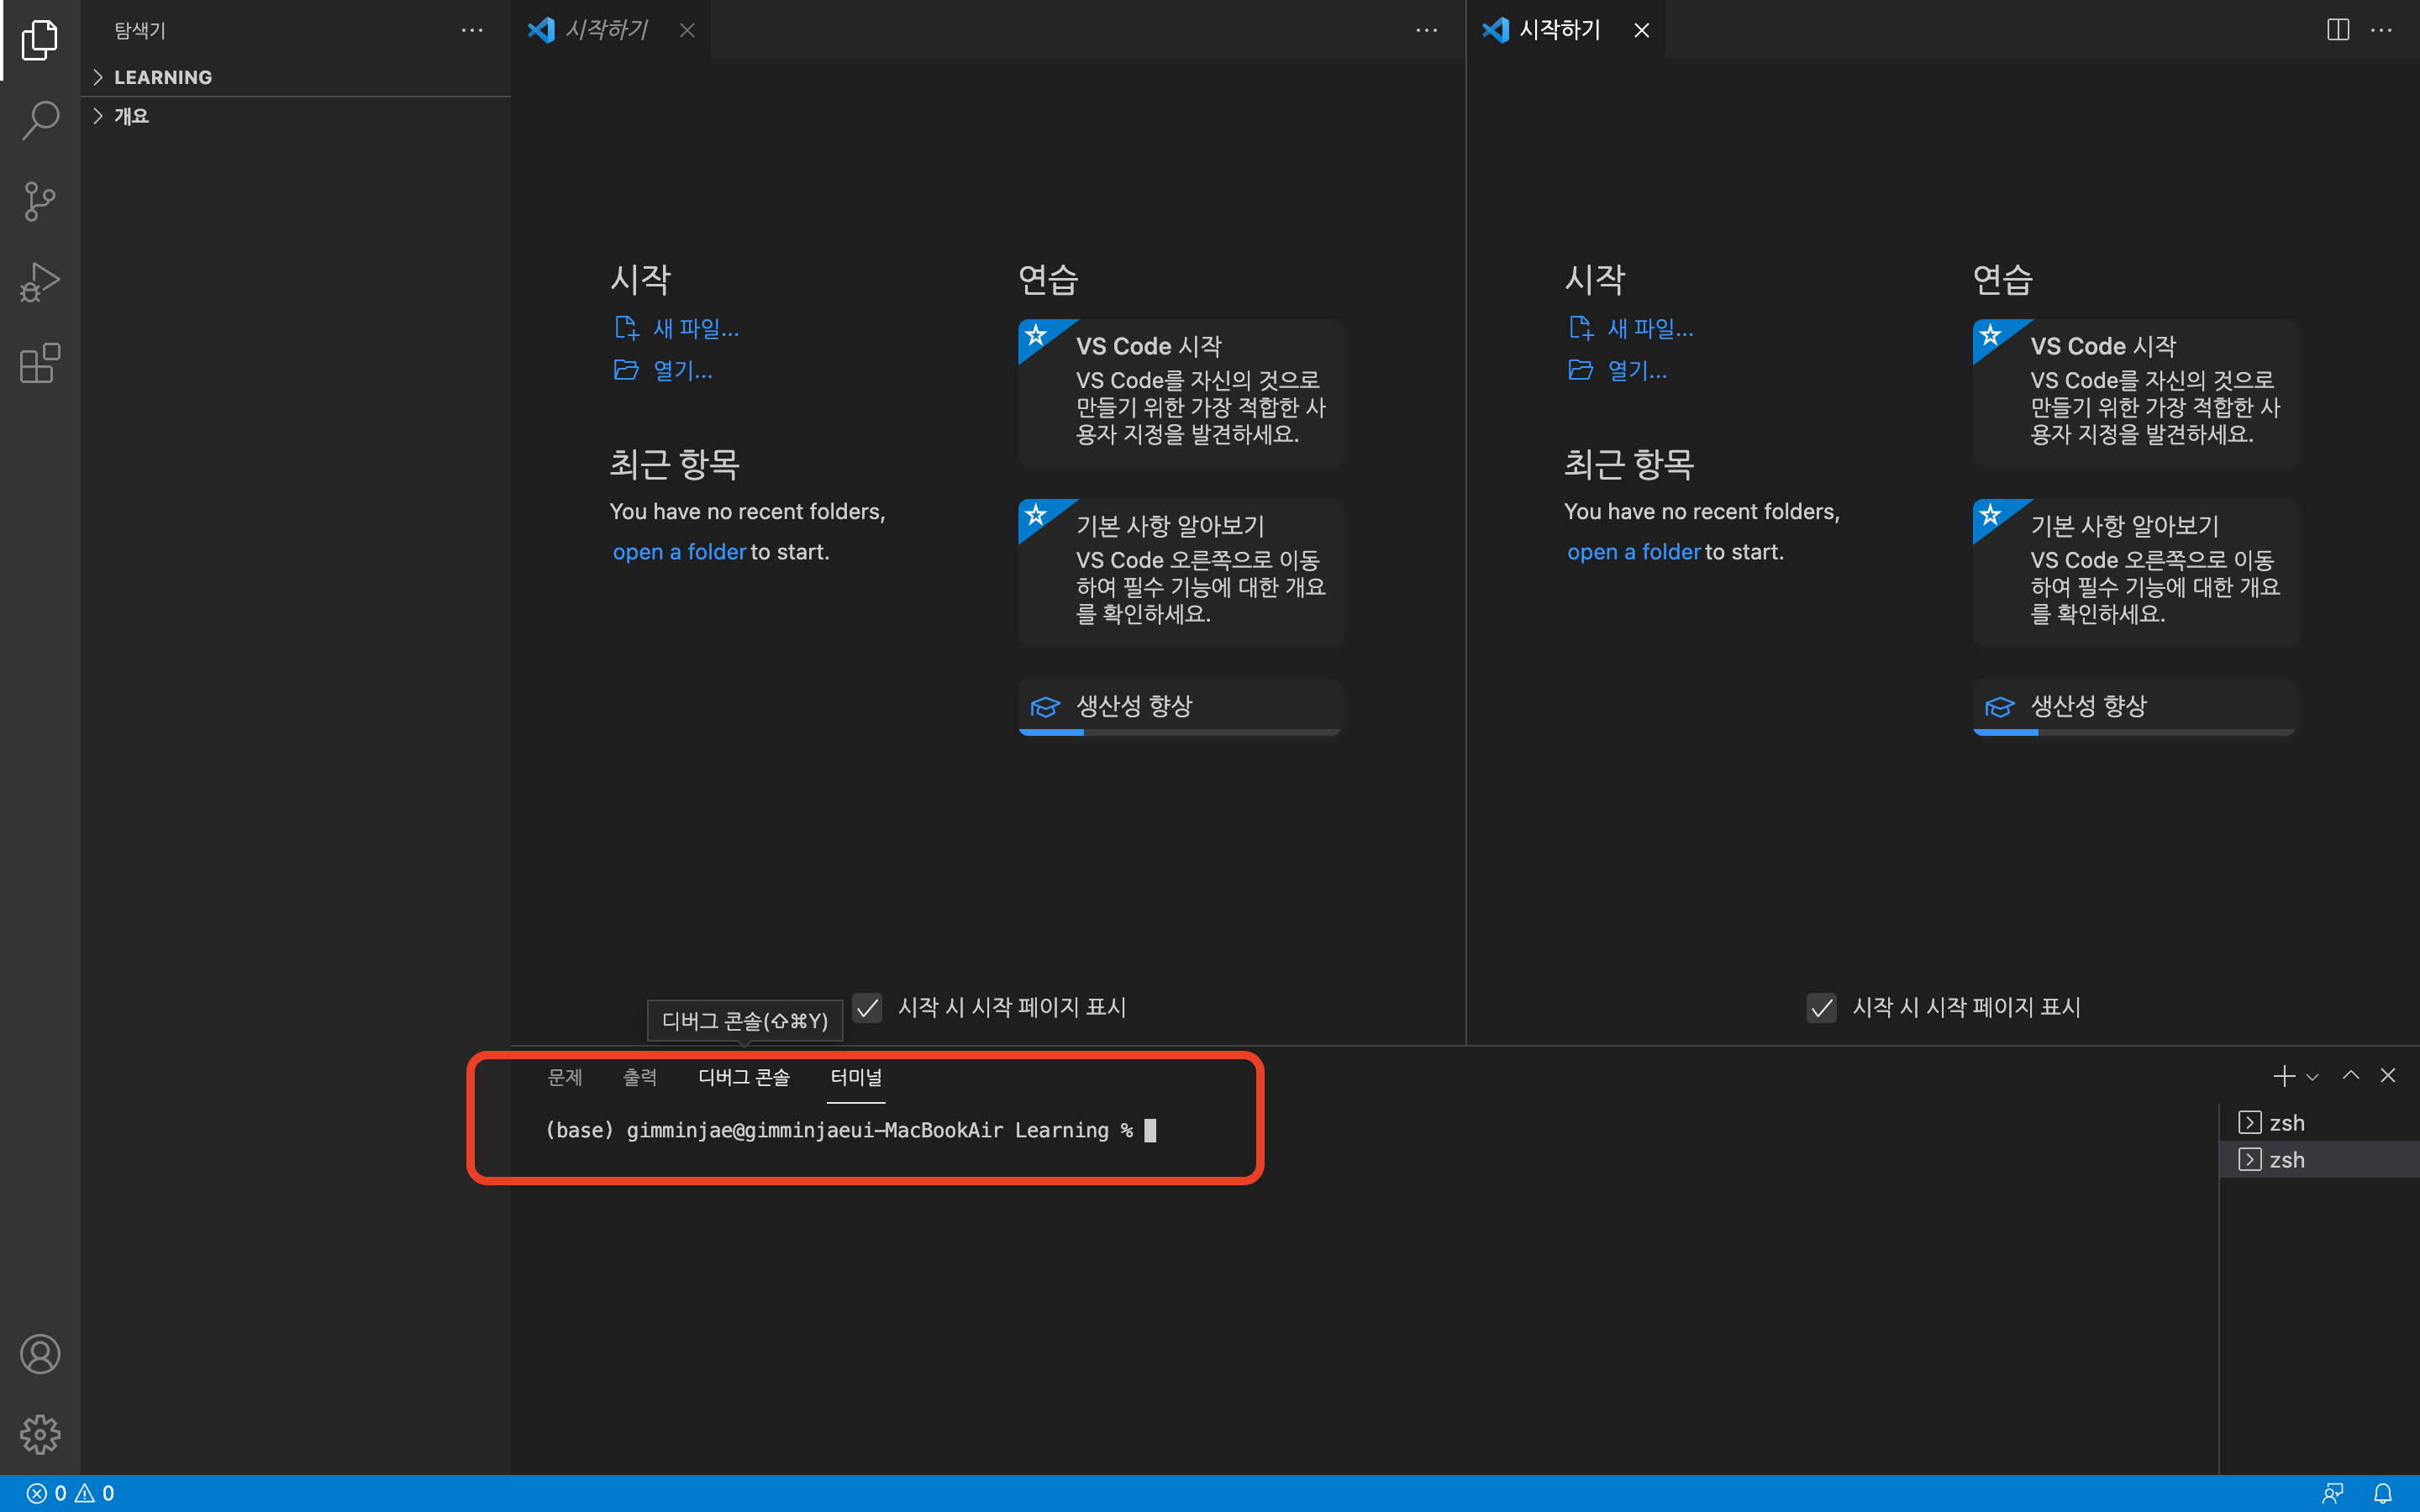The height and width of the screenshot is (1512, 2420).
Task: Click the new terminal plus icon
Action: click(x=2283, y=1076)
